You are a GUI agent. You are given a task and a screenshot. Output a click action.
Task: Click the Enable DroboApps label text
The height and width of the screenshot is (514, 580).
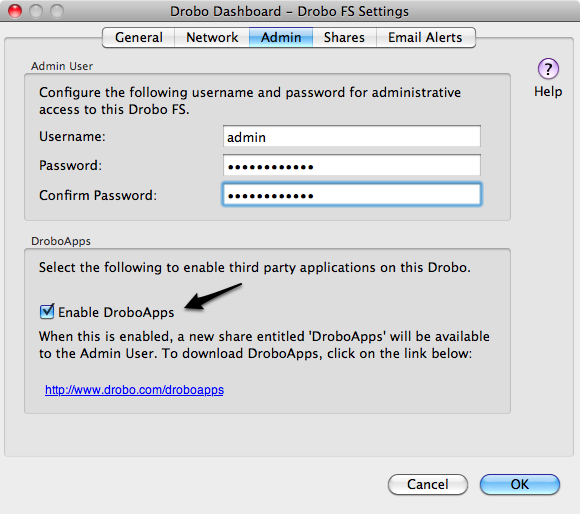pyautogui.click(x=116, y=312)
